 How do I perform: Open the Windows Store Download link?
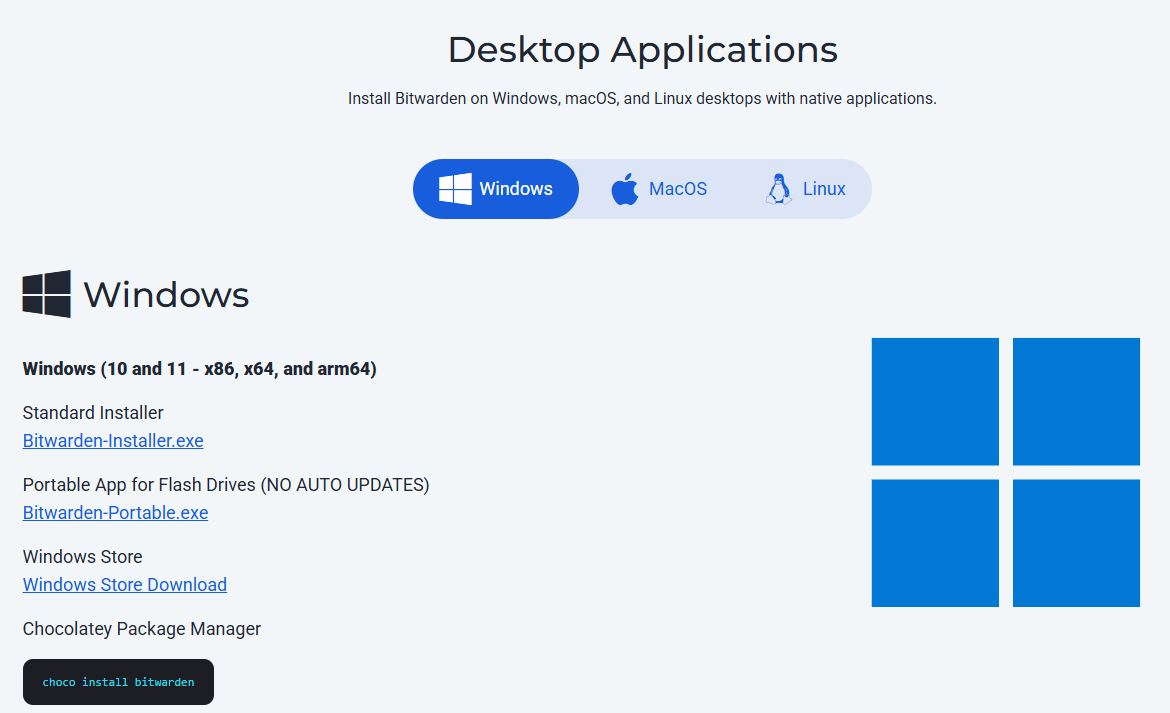click(x=125, y=585)
